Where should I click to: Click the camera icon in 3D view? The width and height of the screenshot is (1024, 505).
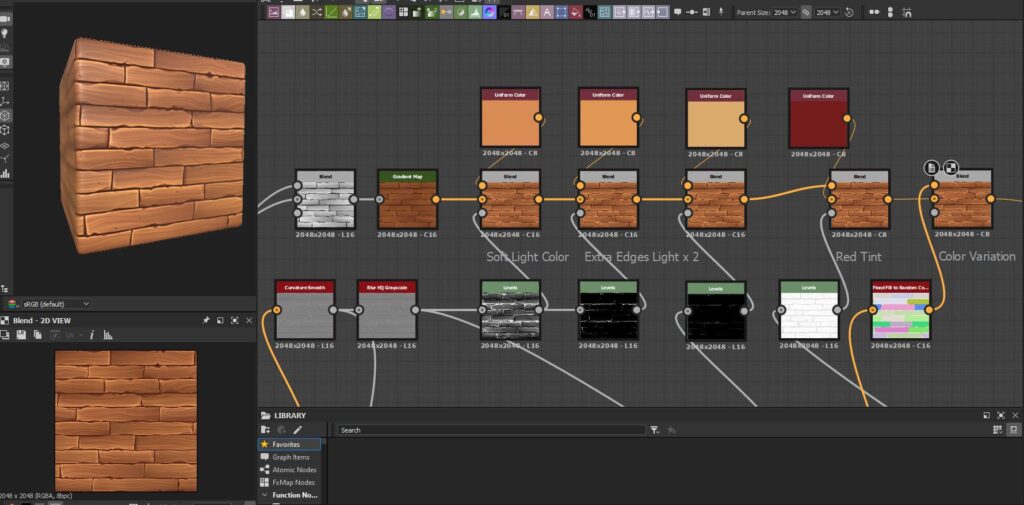click(x=6, y=19)
